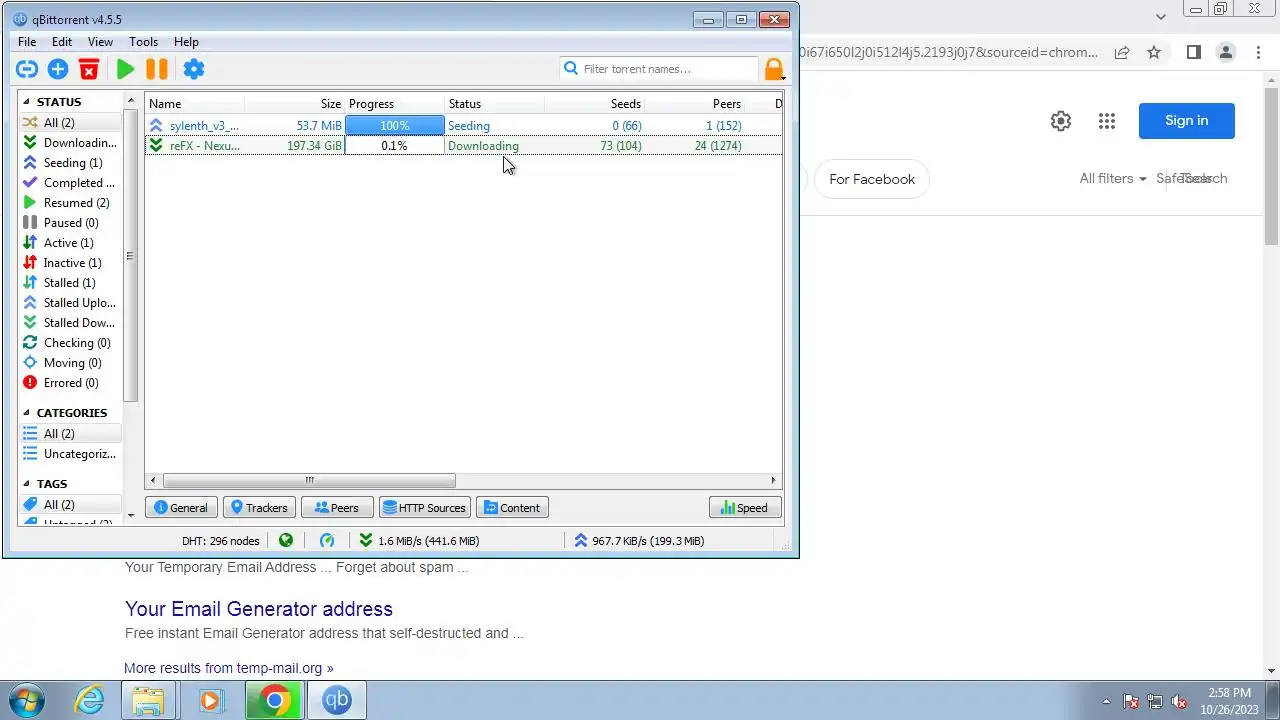This screenshot has width=1280, height=720.
Task: Select the Seeding (1) status filter
Action: click(x=70, y=163)
